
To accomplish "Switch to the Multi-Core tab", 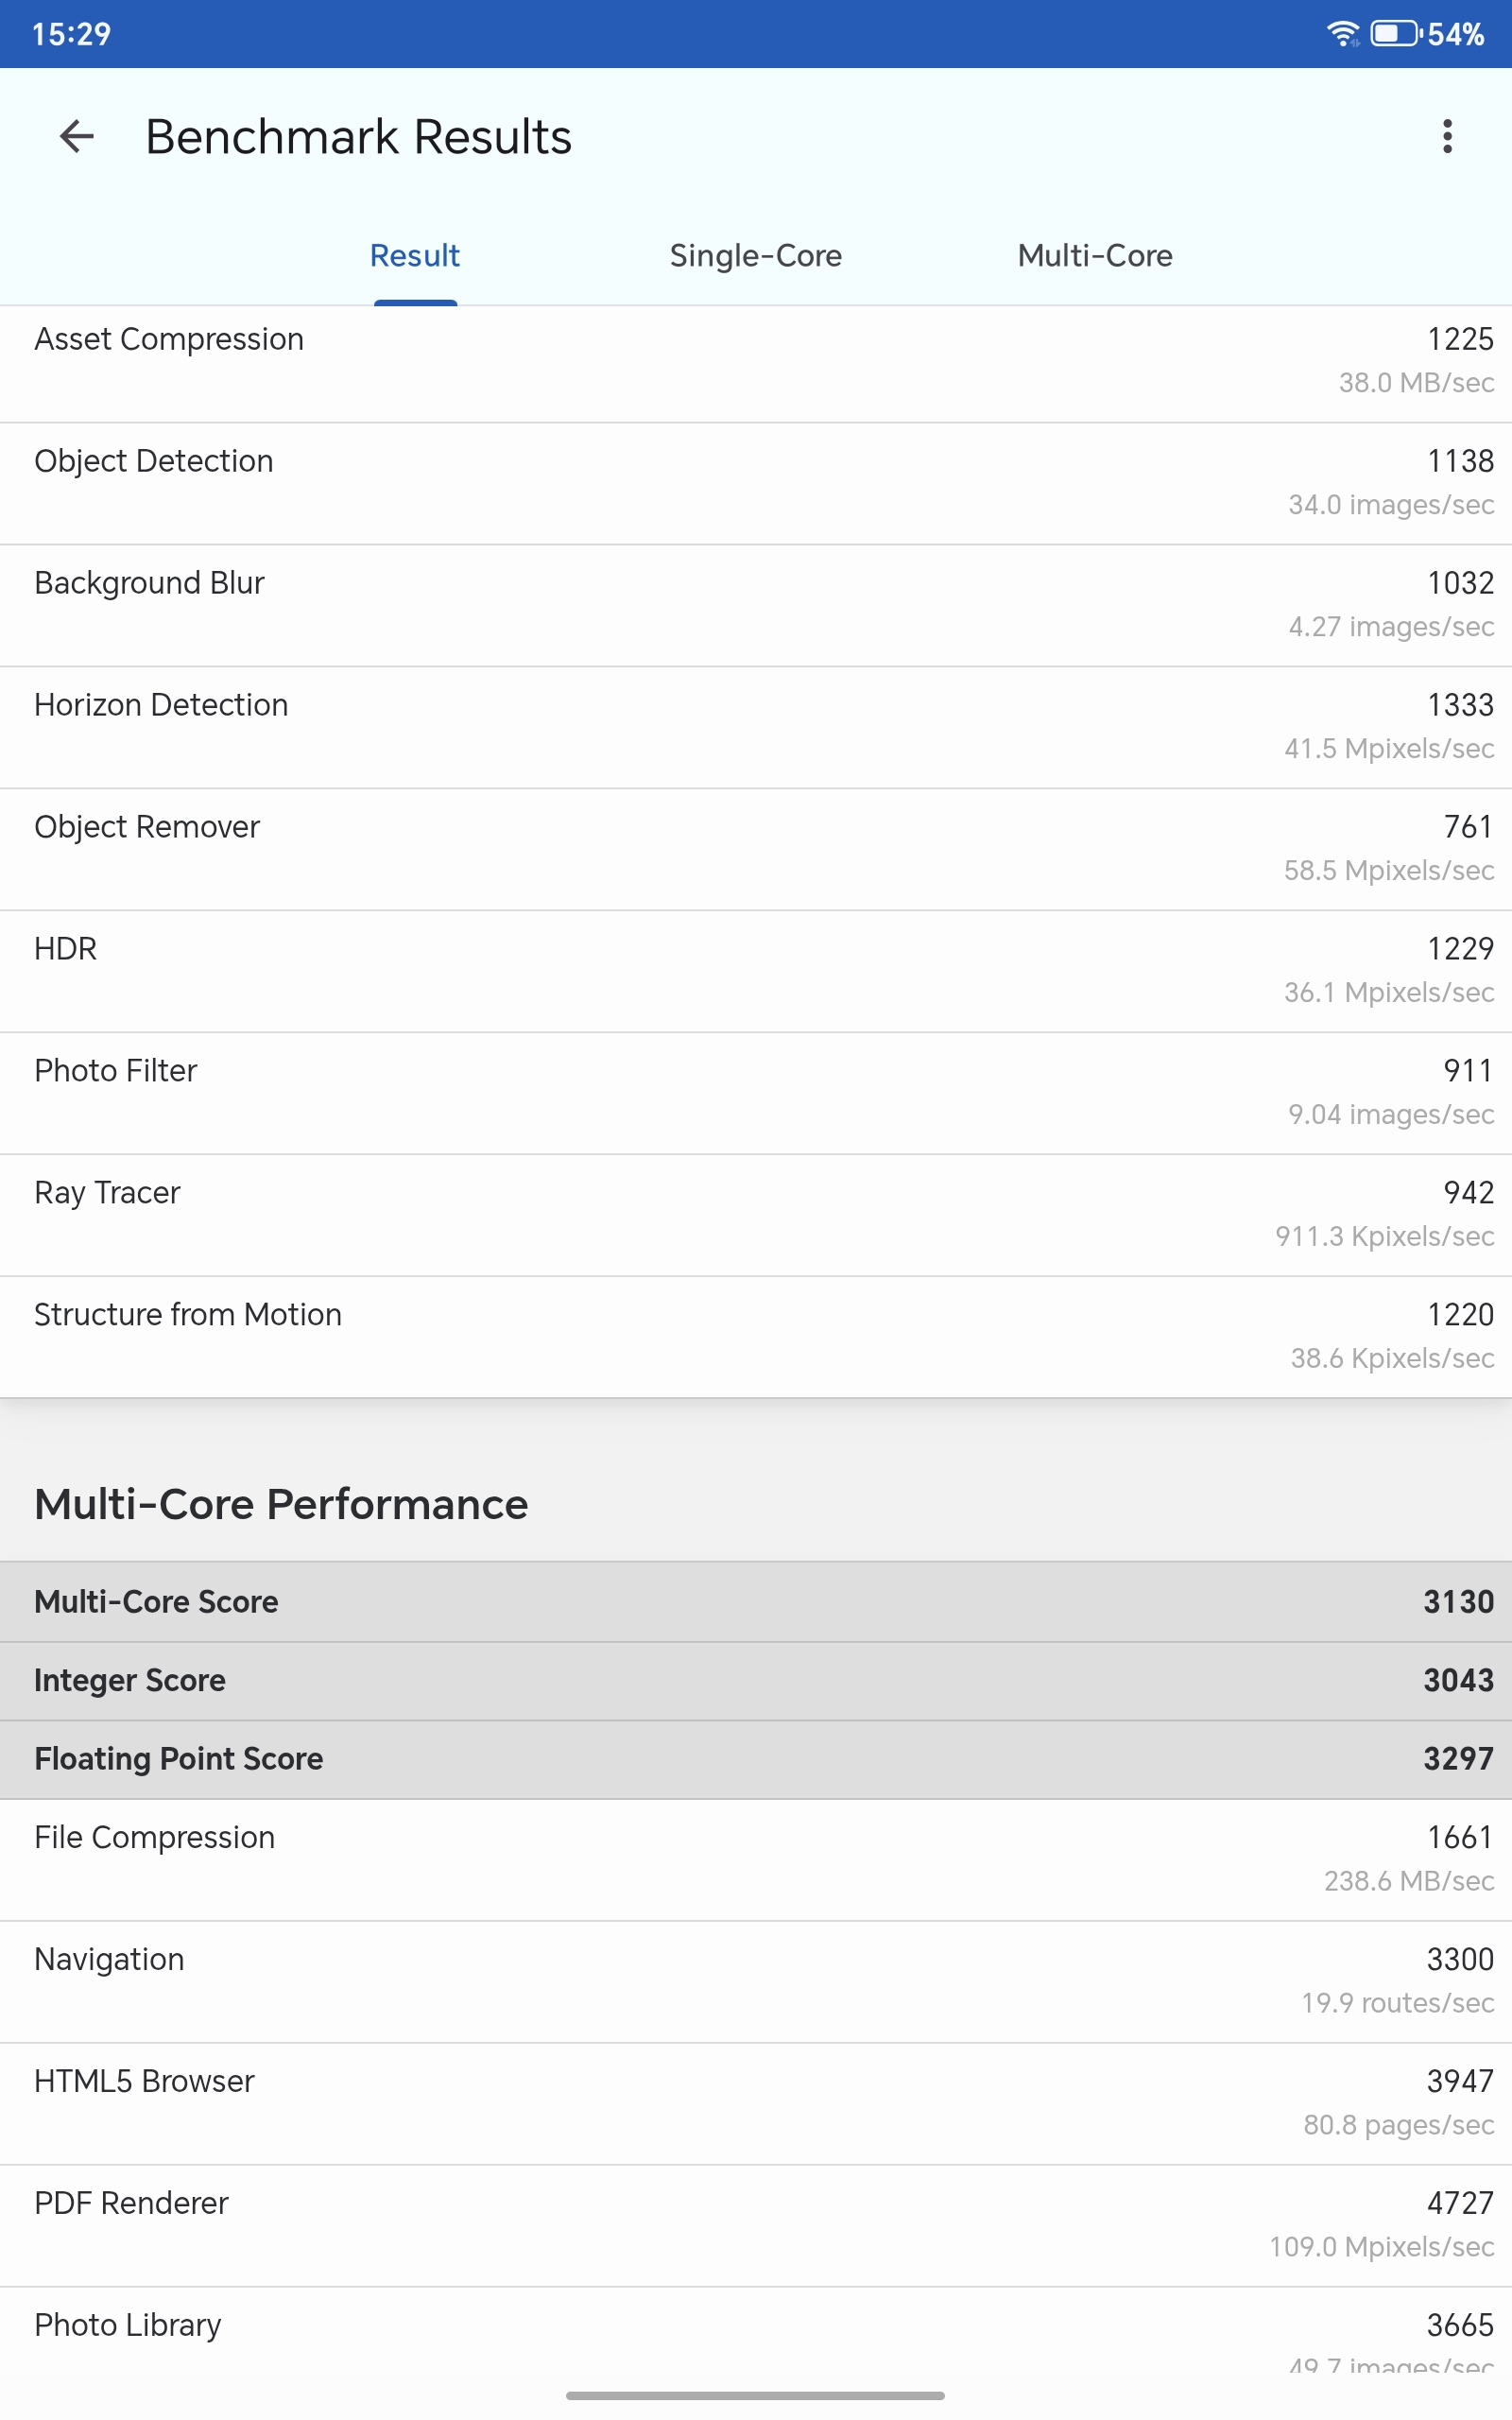I will 1094,256.
